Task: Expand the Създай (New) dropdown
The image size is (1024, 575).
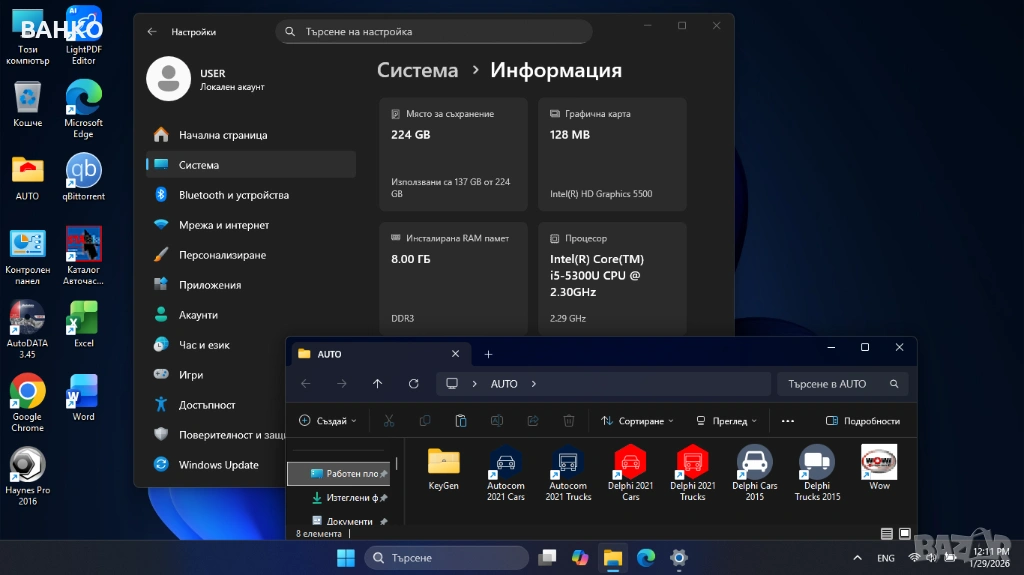Action: [x=327, y=421]
